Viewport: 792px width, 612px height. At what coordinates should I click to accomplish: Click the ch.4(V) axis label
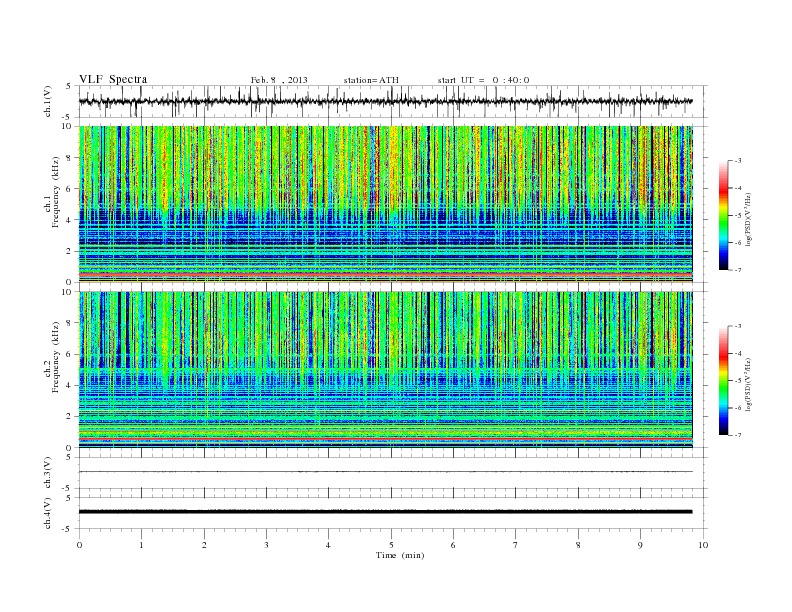pyautogui.click(x=48, y=513)
